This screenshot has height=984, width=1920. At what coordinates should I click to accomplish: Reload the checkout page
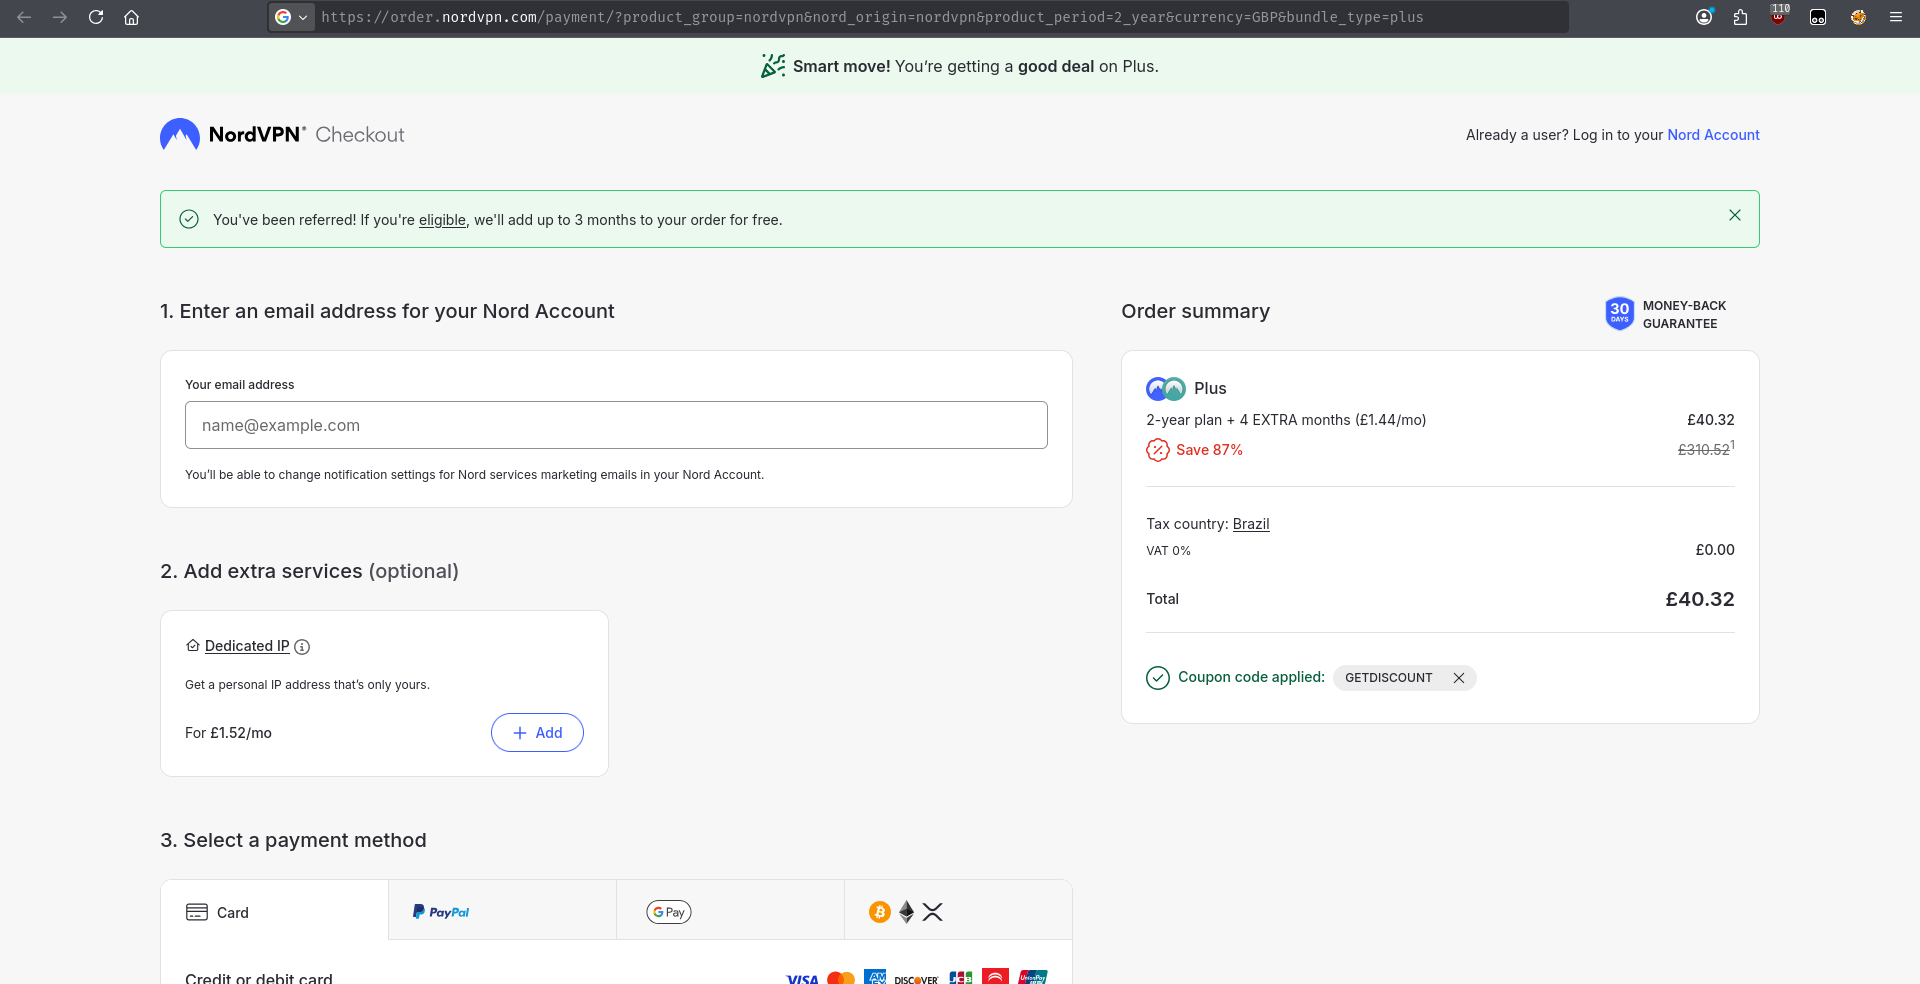click(96, 17)
